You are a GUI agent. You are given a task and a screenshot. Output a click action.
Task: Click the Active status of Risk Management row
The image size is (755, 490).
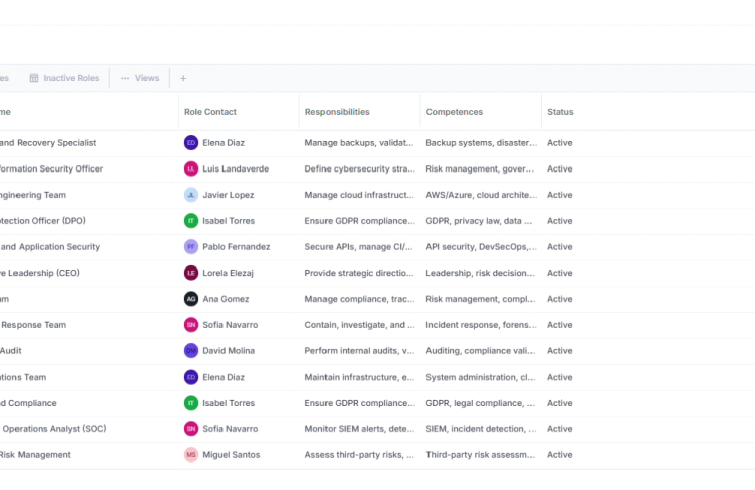(x=560, y=455)
